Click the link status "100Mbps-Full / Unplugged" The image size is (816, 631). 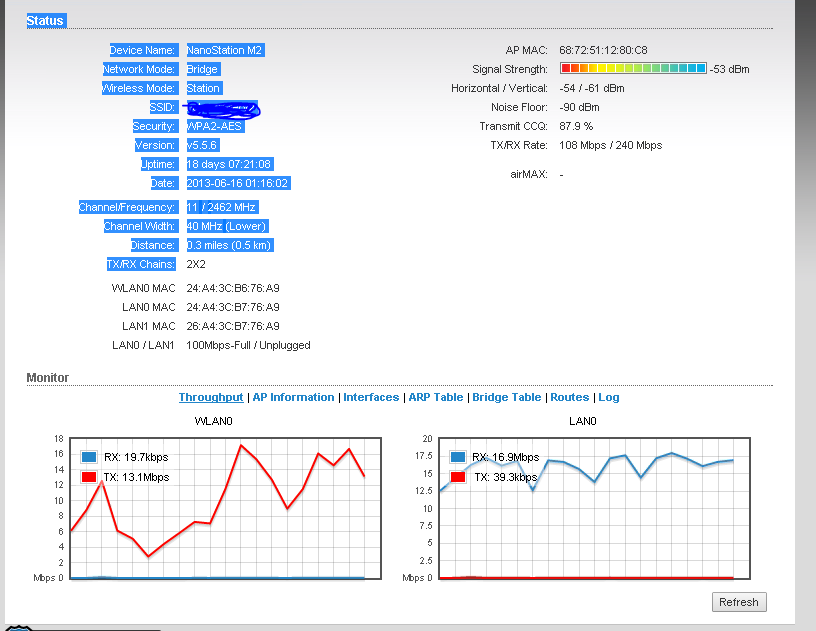tap(248, 345)
